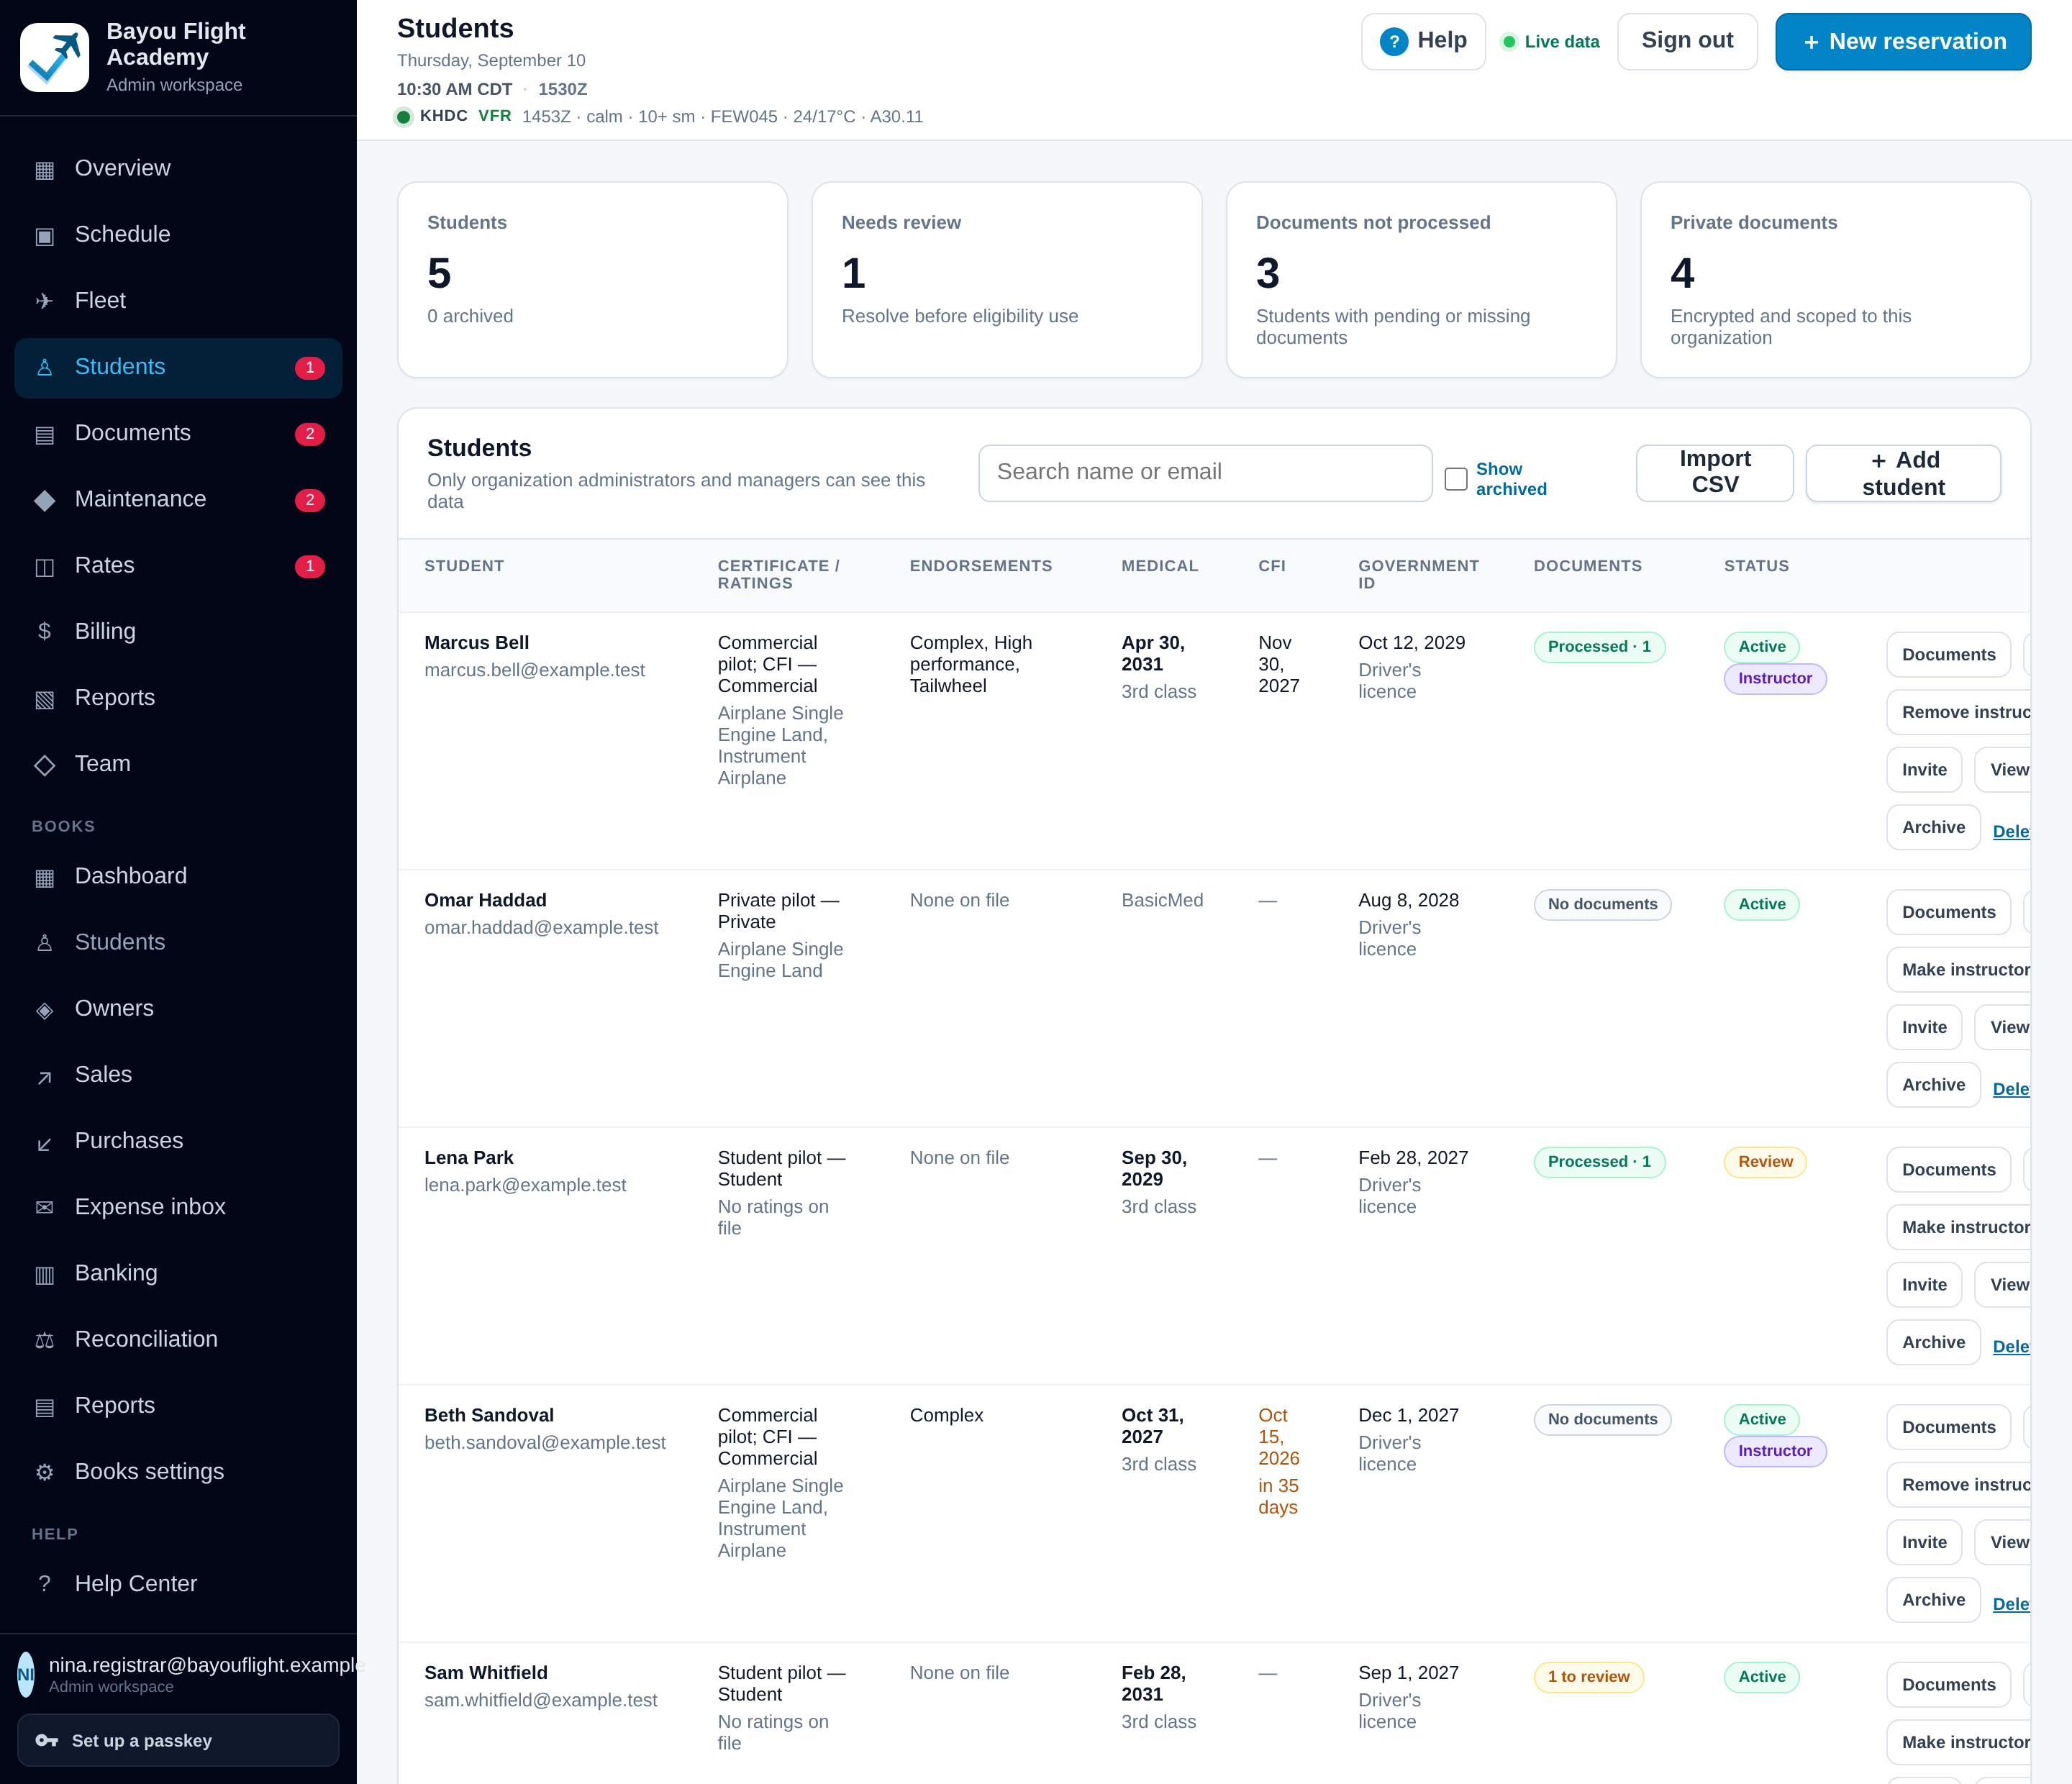Click Set up a passkey button
This screenshot has width=2072, height=1784.
[178, 1740]
